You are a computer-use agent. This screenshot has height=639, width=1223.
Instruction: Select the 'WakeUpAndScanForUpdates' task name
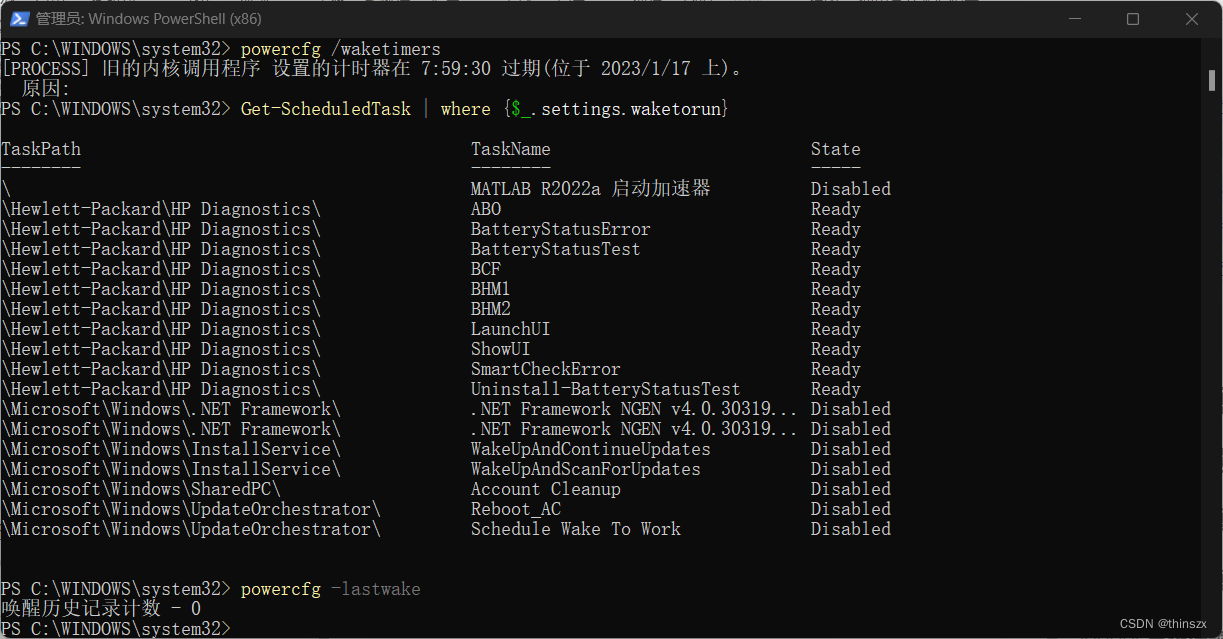[x=586, y=469]
